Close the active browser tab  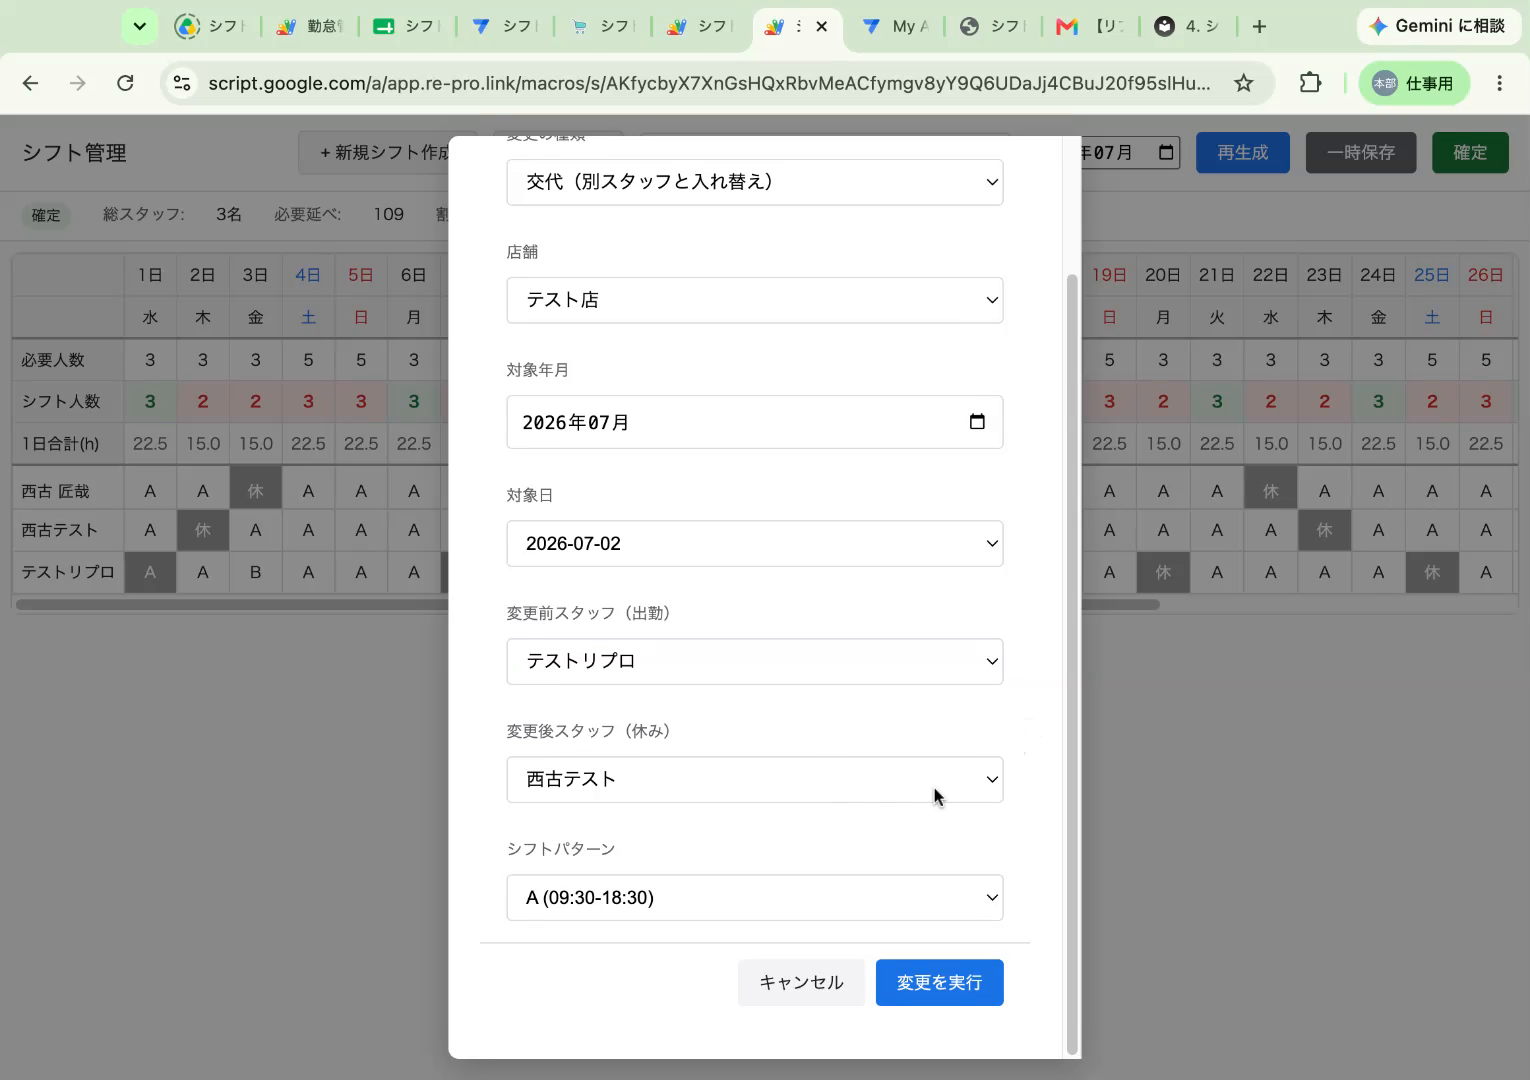[822, 27]
